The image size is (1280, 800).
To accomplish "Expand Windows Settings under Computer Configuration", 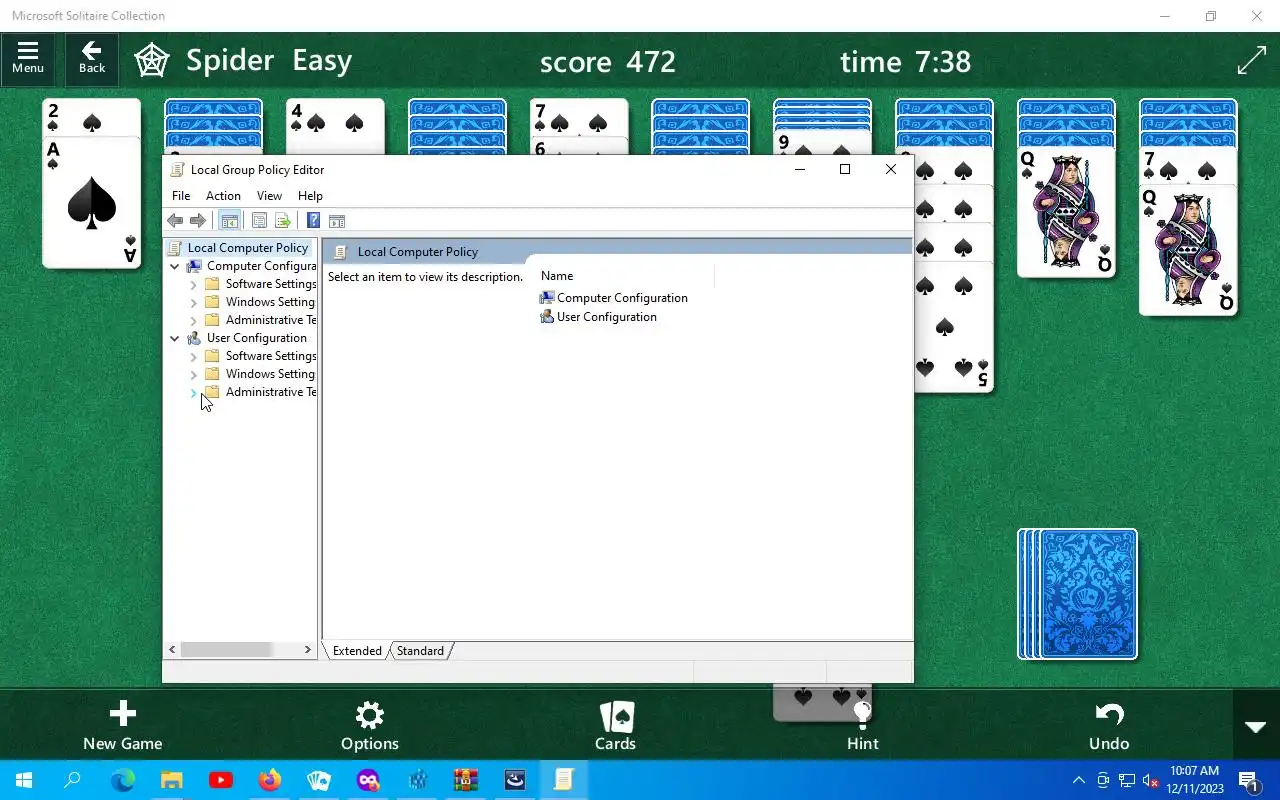I will [x=194, y=302].
